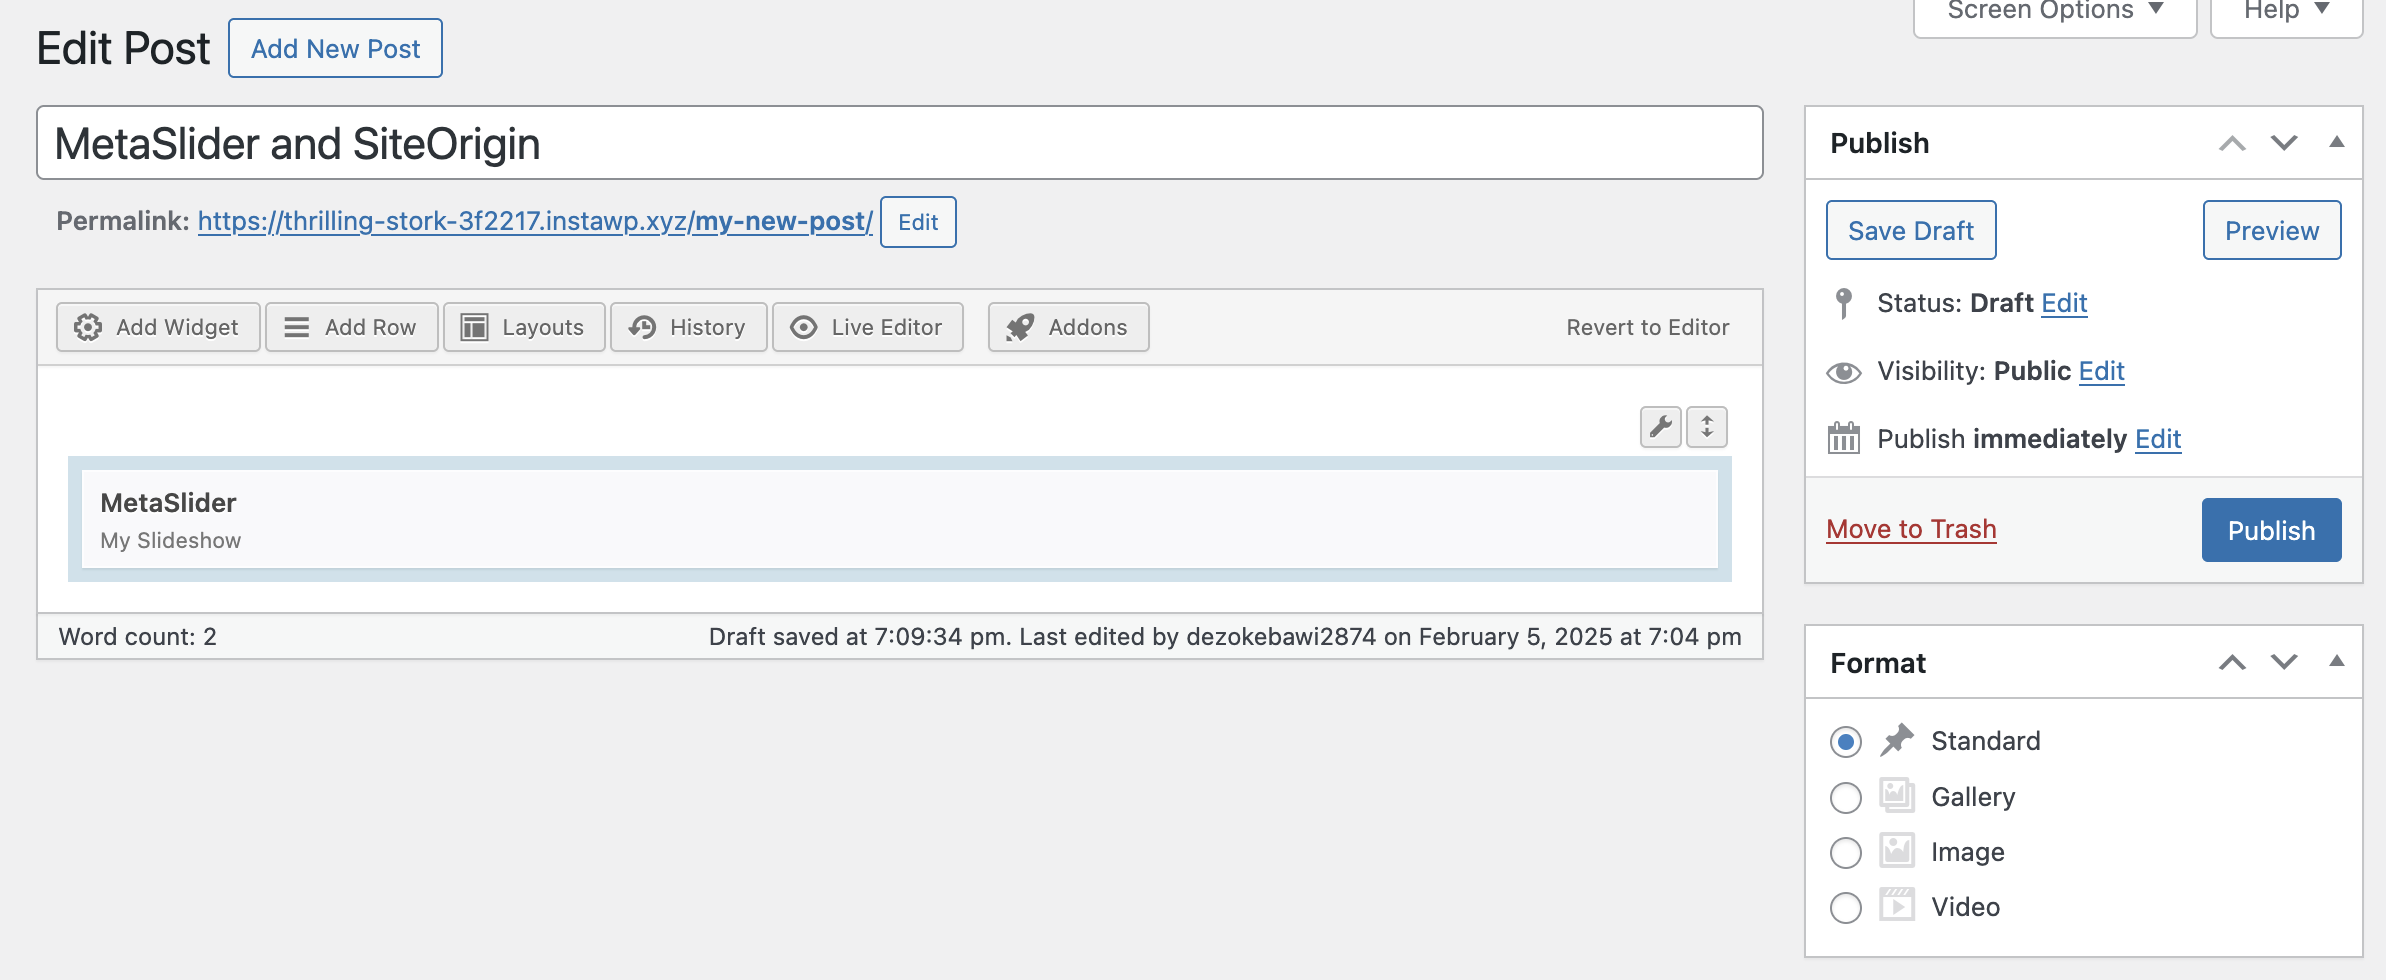Viewport: 2386px width, 980px height.
Task: Click the row settings wrench icon
Action: tap(1660, 427)
